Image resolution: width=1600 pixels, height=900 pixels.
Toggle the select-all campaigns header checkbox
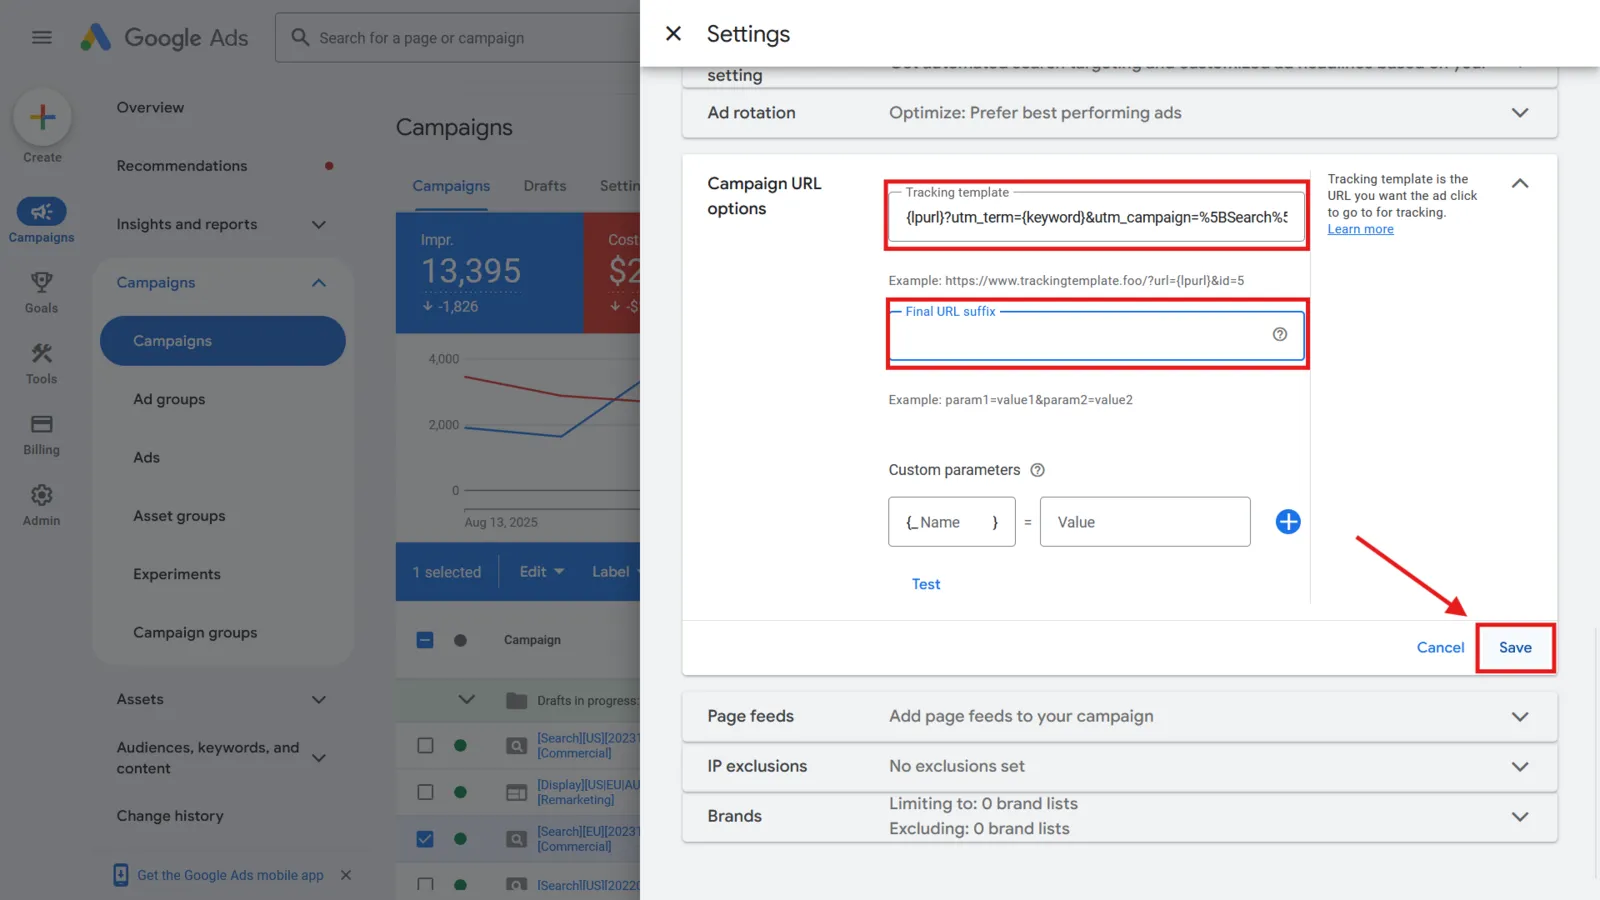pos(425,640)
